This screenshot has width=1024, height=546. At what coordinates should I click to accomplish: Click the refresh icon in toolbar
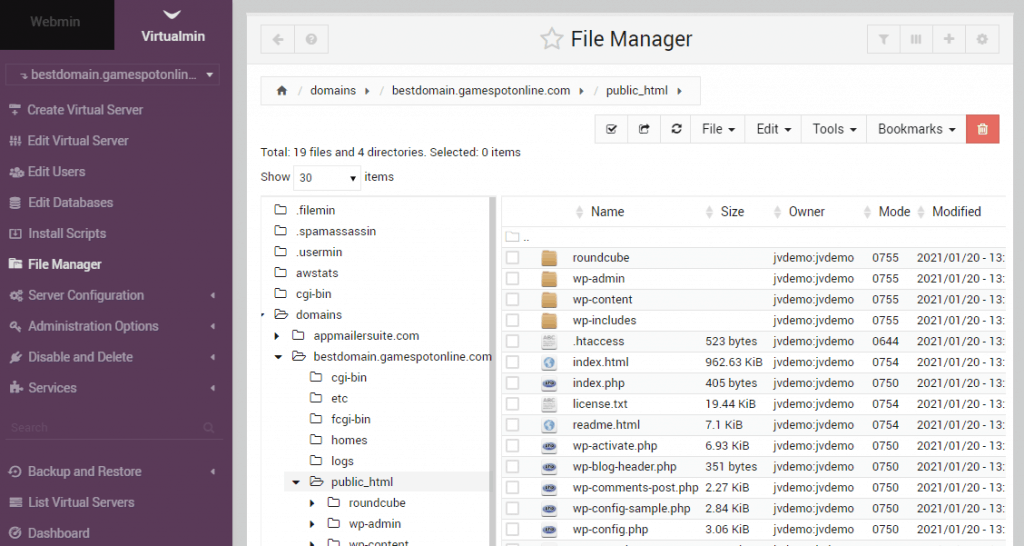point(677,129)
